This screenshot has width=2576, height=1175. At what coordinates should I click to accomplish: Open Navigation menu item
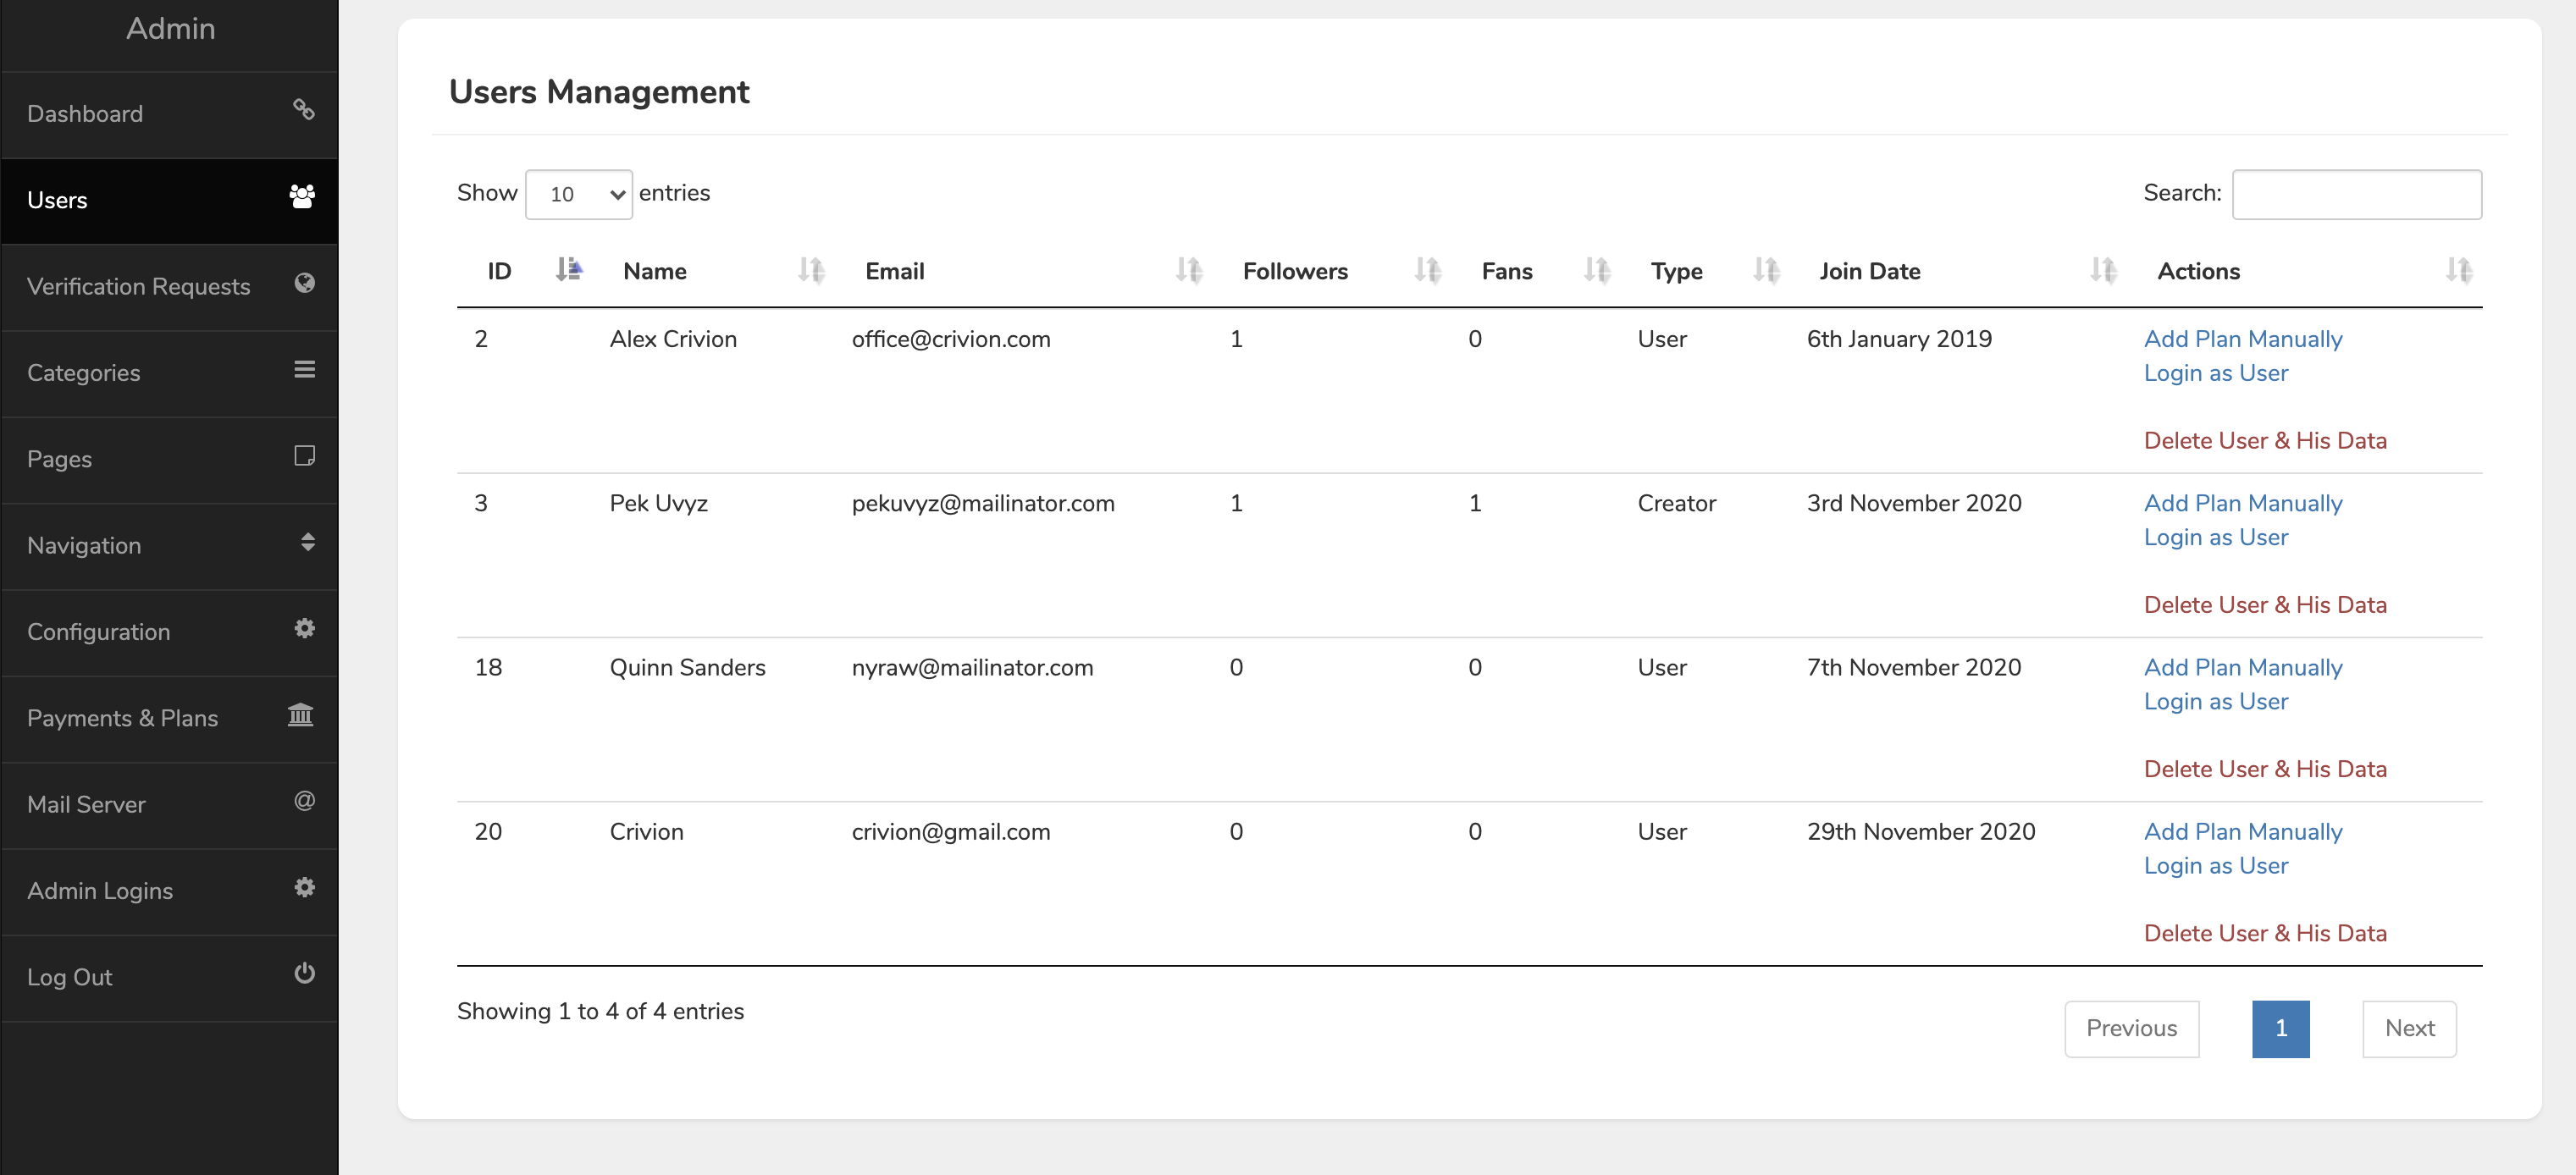(169, 546)
